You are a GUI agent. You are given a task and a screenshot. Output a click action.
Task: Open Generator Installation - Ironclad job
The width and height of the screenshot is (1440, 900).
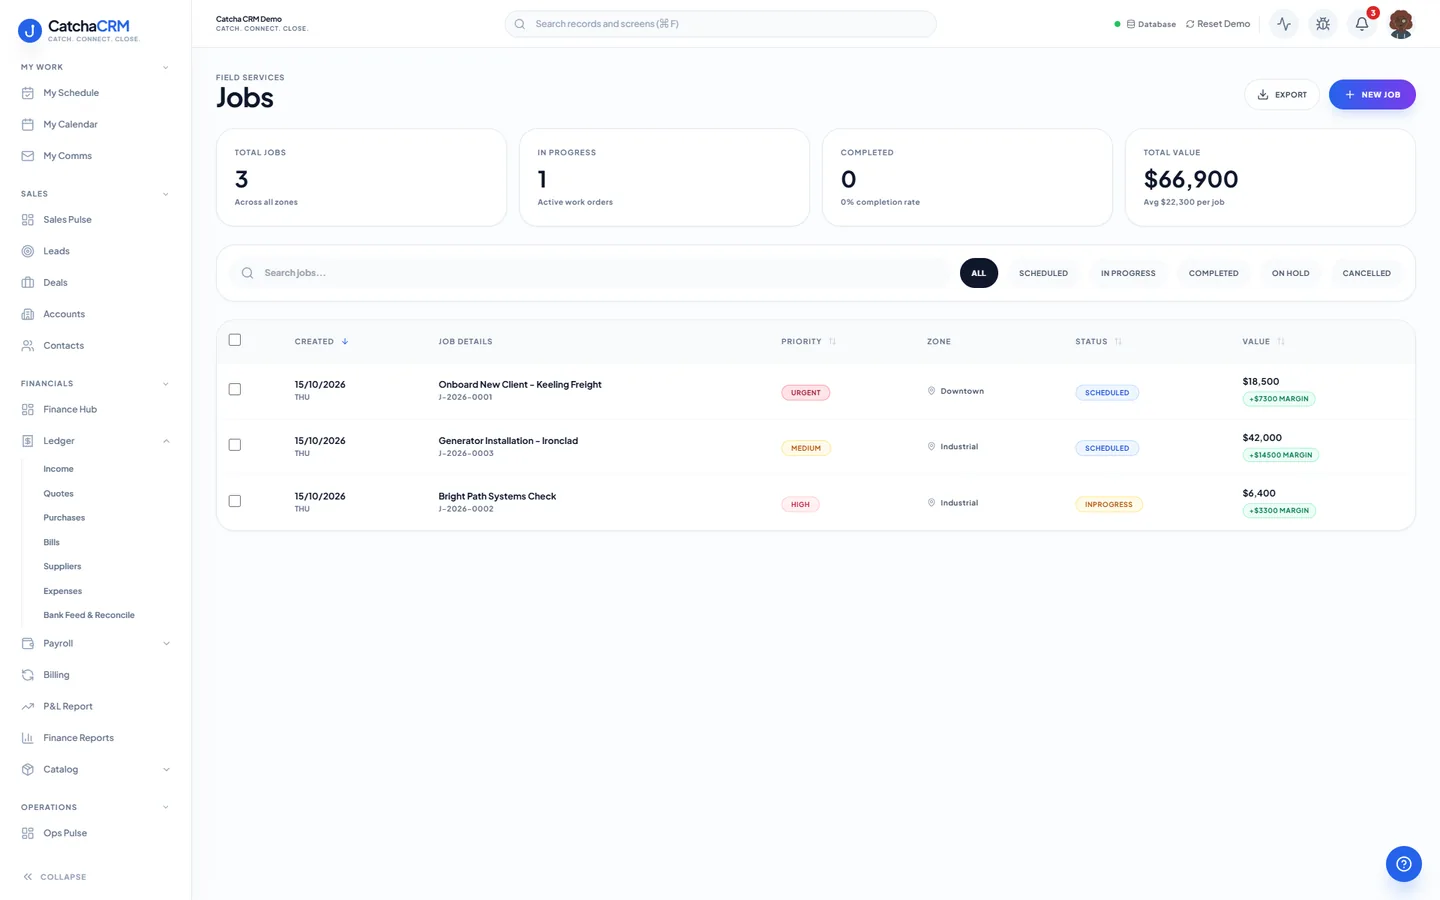tap(508, 441)
